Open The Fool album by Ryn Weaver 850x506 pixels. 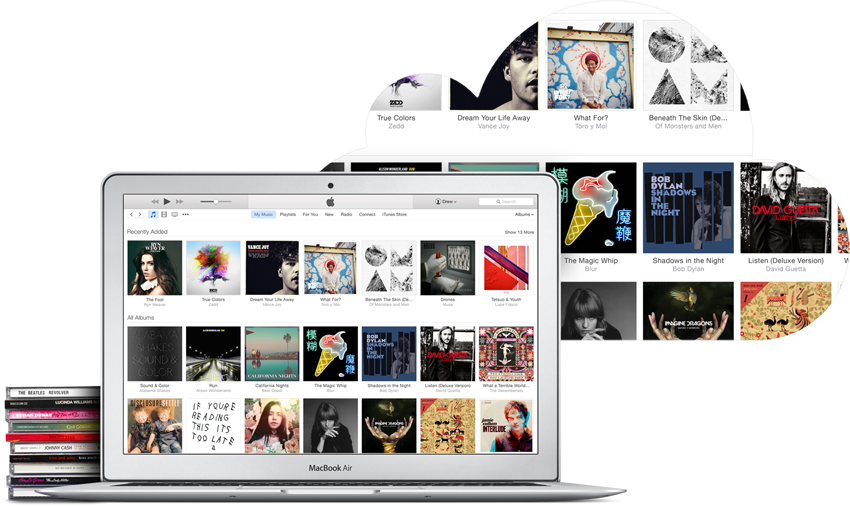click(x=155, y=268)
